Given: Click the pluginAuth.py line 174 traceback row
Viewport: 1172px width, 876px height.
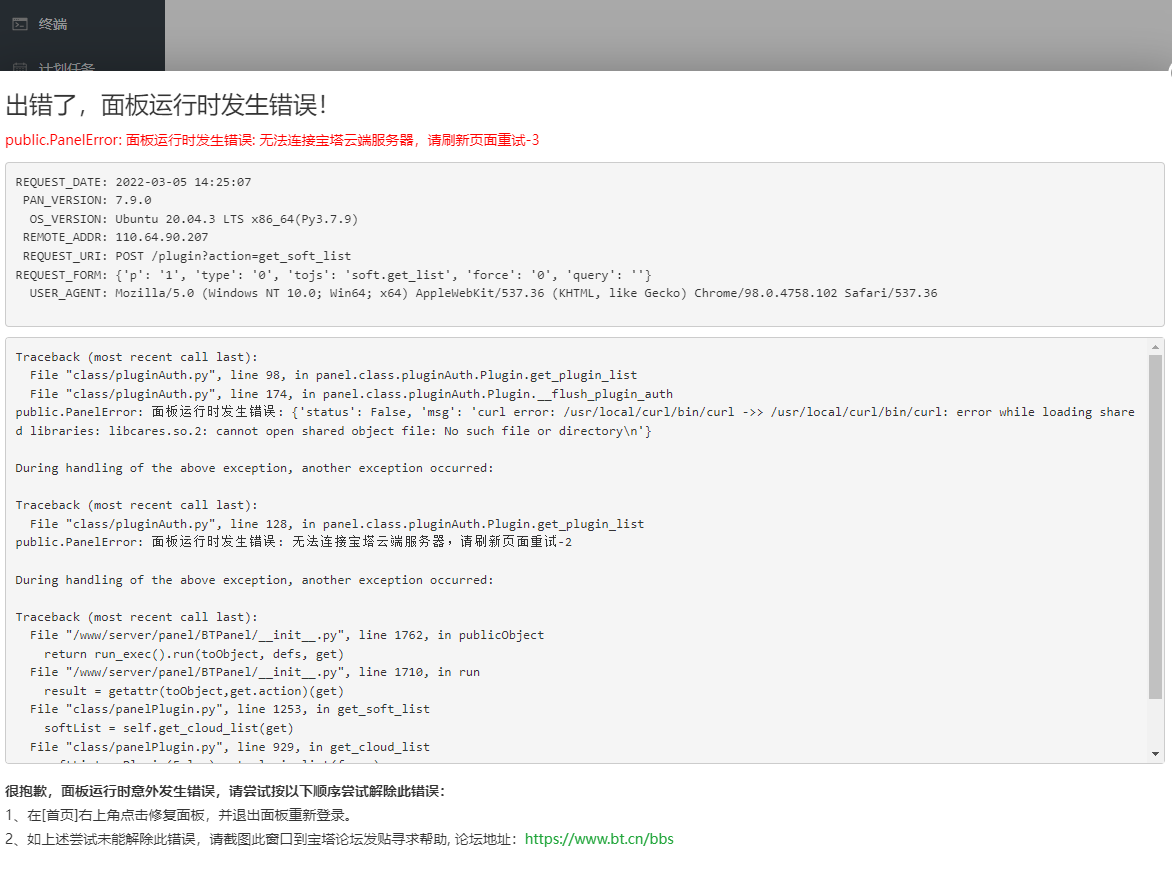Looking at the screenshot, I should [x=351, y=394].
